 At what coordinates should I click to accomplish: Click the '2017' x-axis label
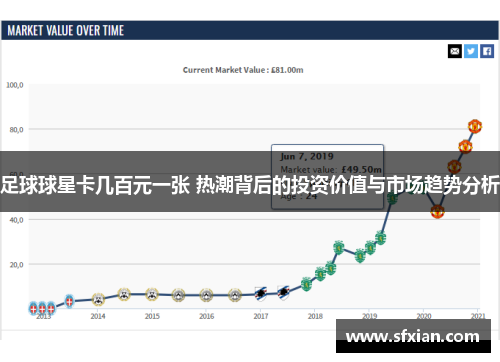coord(261,316)
